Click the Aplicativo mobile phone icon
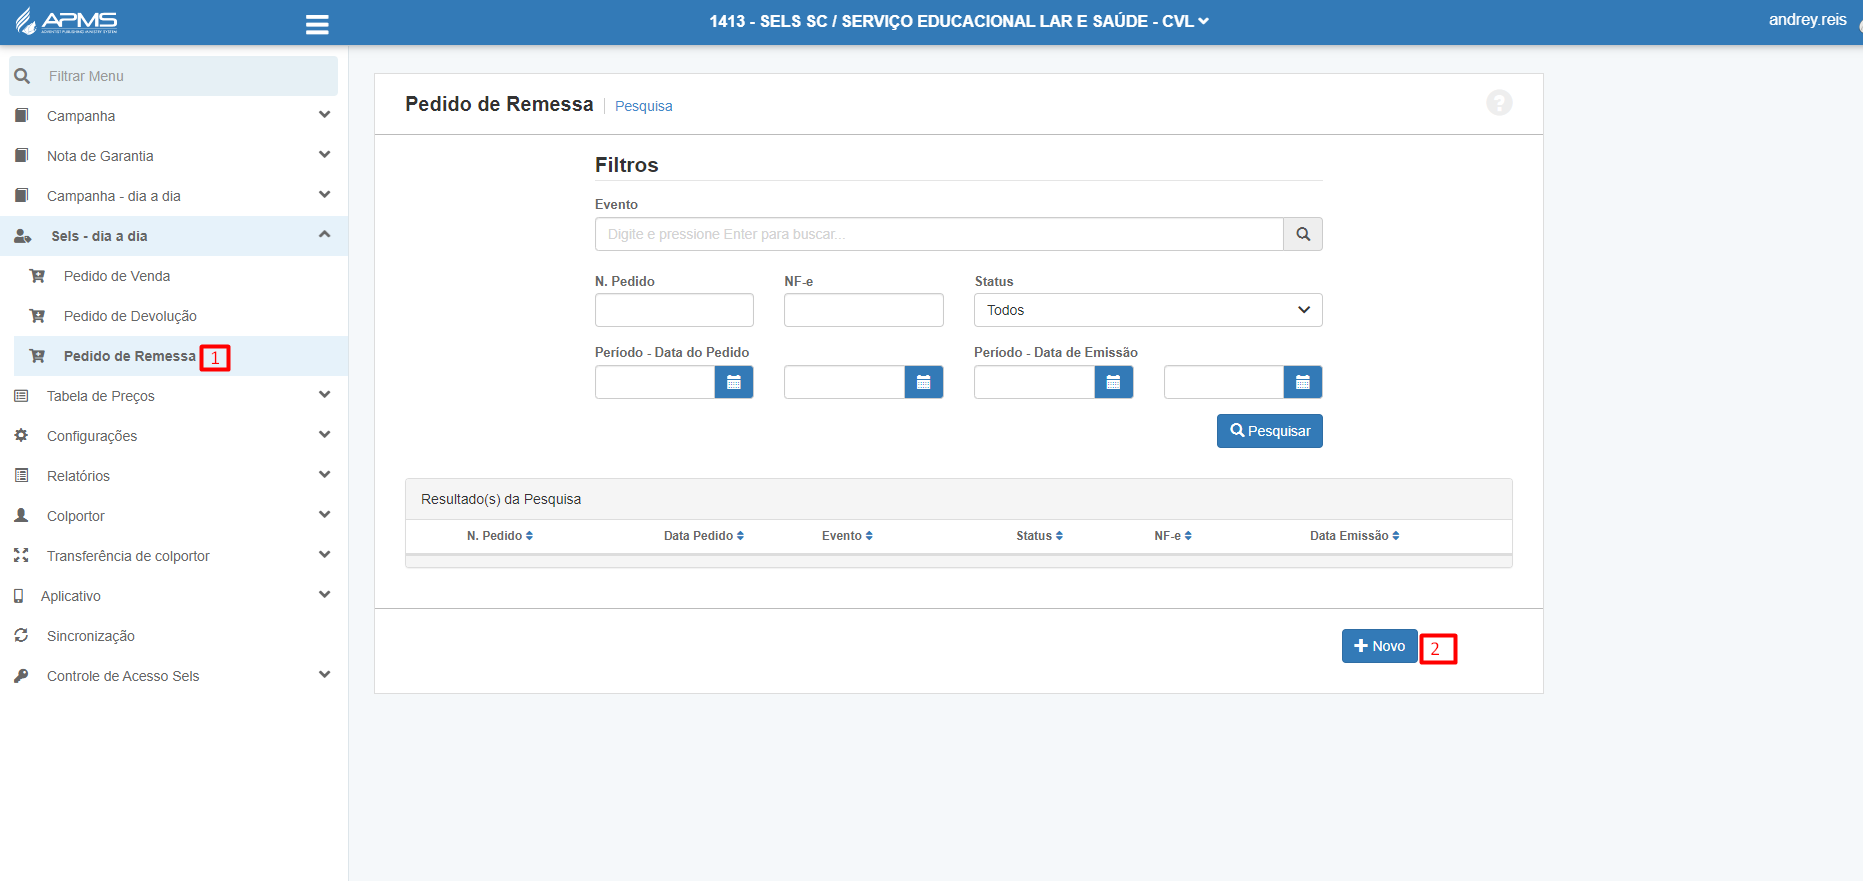Viewport: 1863px width, 881px height. point(18,596)
